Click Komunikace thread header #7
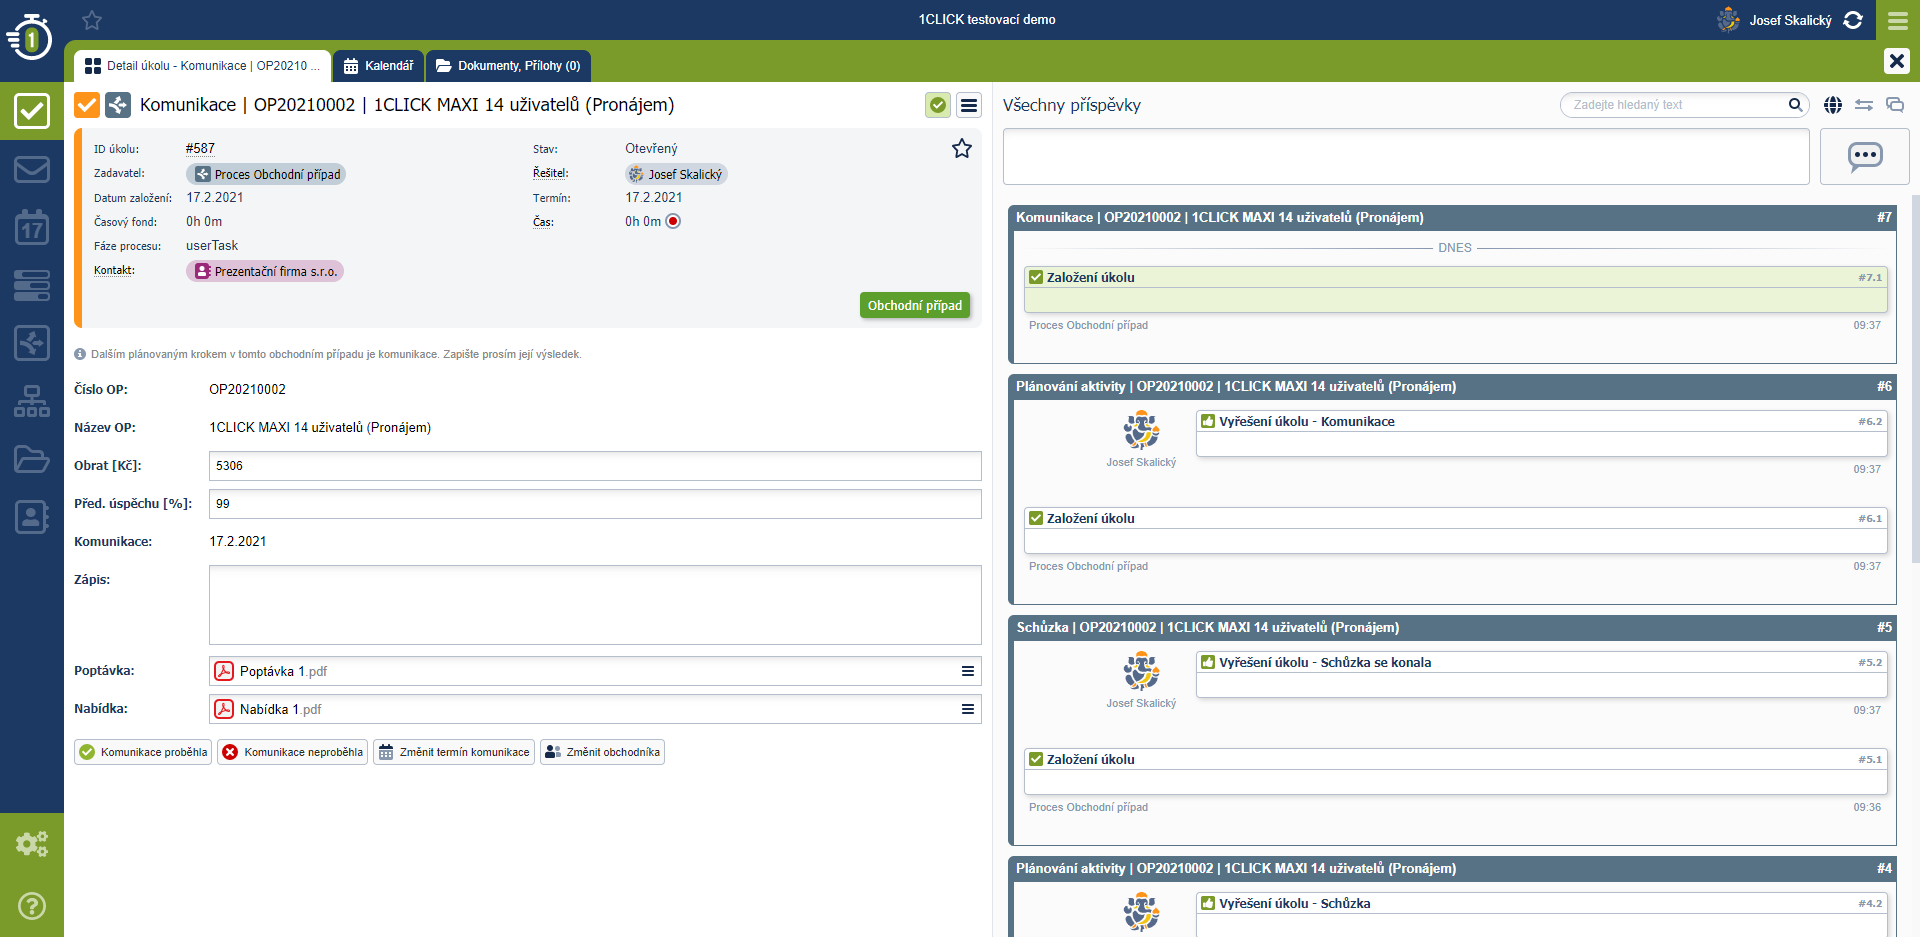The height and width of the screenshot is (937, 1920). click(1453, 217)
